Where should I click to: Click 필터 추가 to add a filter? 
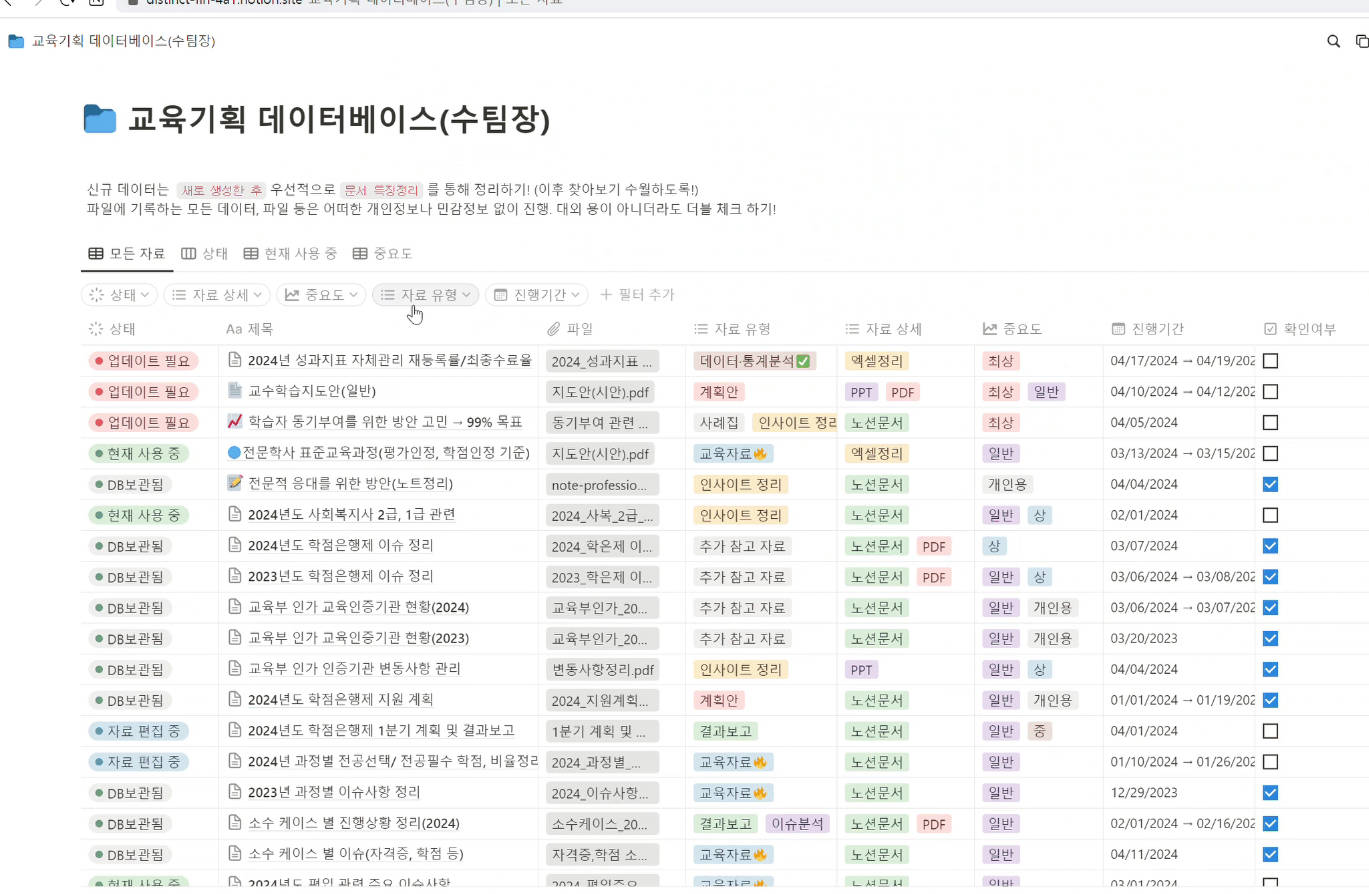tap(637, 295)
